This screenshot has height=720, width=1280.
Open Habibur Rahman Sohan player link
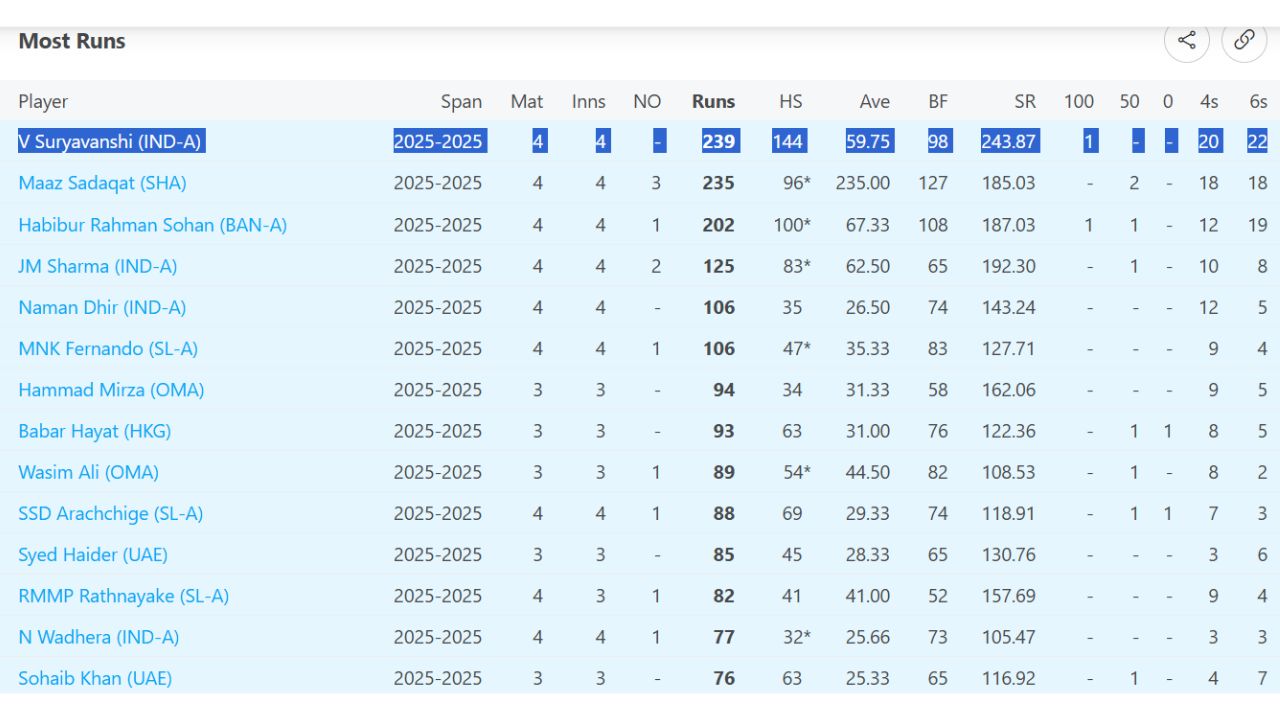tap(152, 225)
